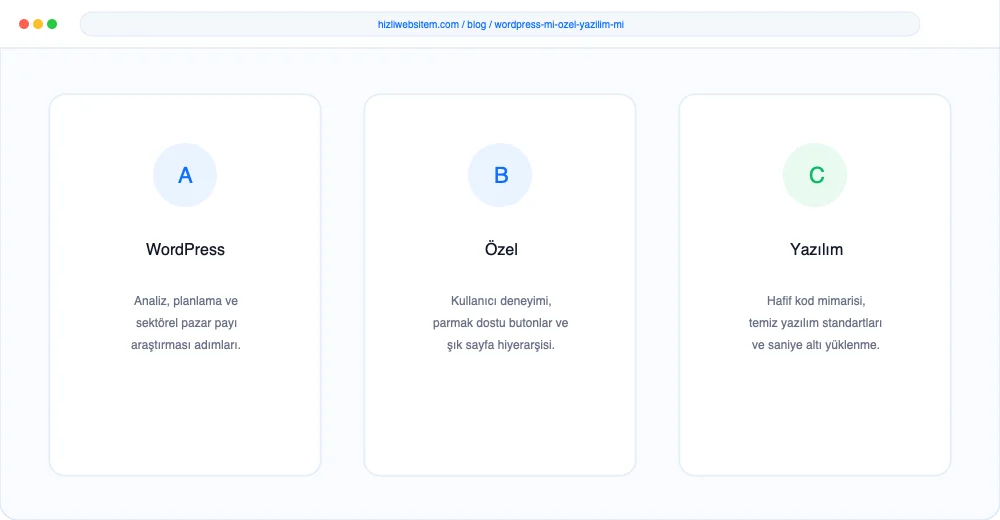The width and height of the screenshot is (1000, 520).
Task: Select the 'temiz yazılım standartları' text line
Action: [815, 323]
